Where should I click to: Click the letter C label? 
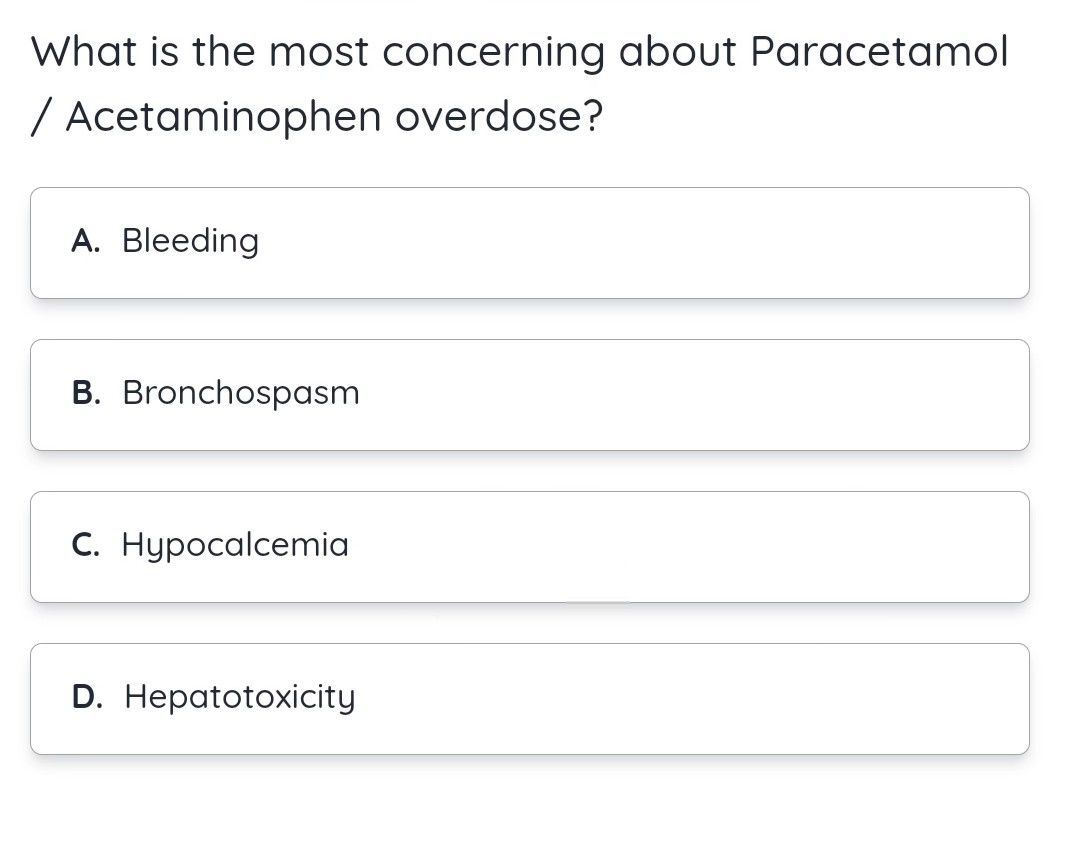click(x=85, y=545)
